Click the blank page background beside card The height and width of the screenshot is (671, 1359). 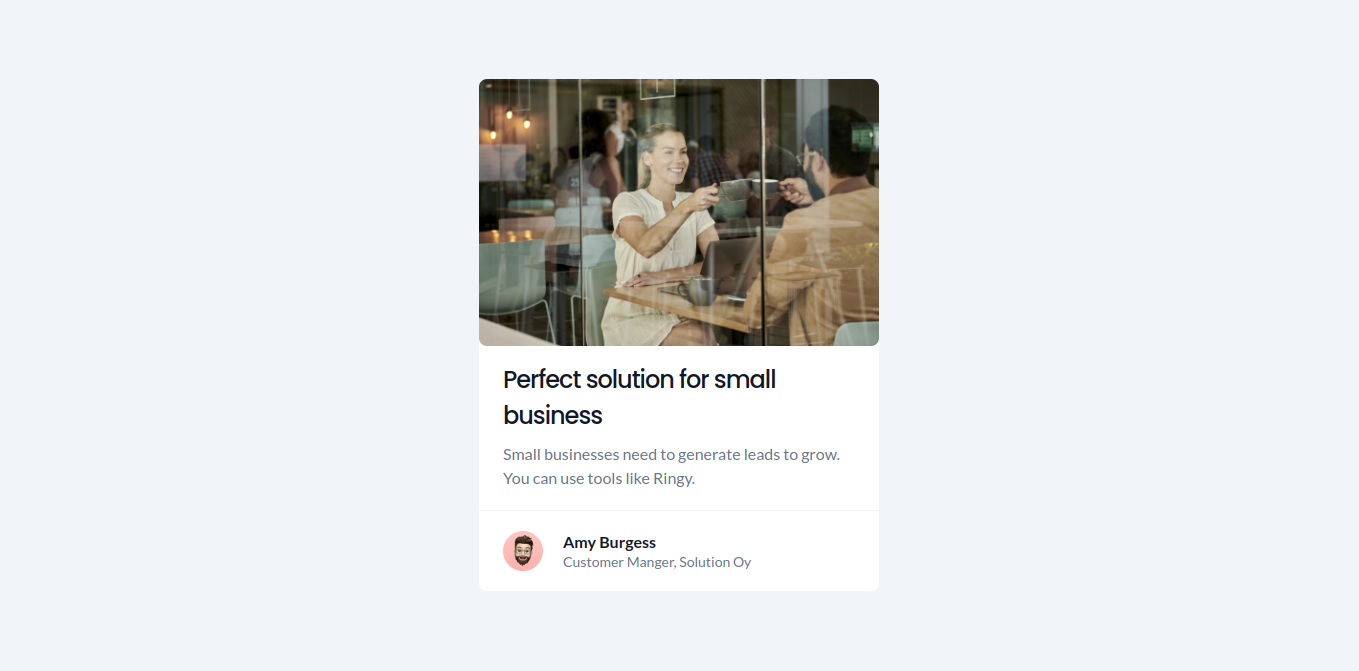click(240, 335)
